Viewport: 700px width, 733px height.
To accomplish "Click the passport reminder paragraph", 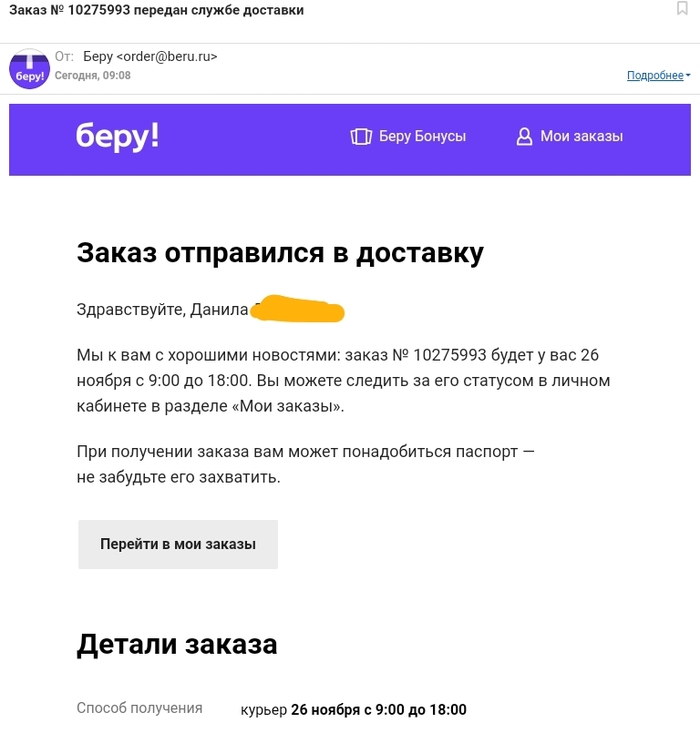I will click(305, 464).
